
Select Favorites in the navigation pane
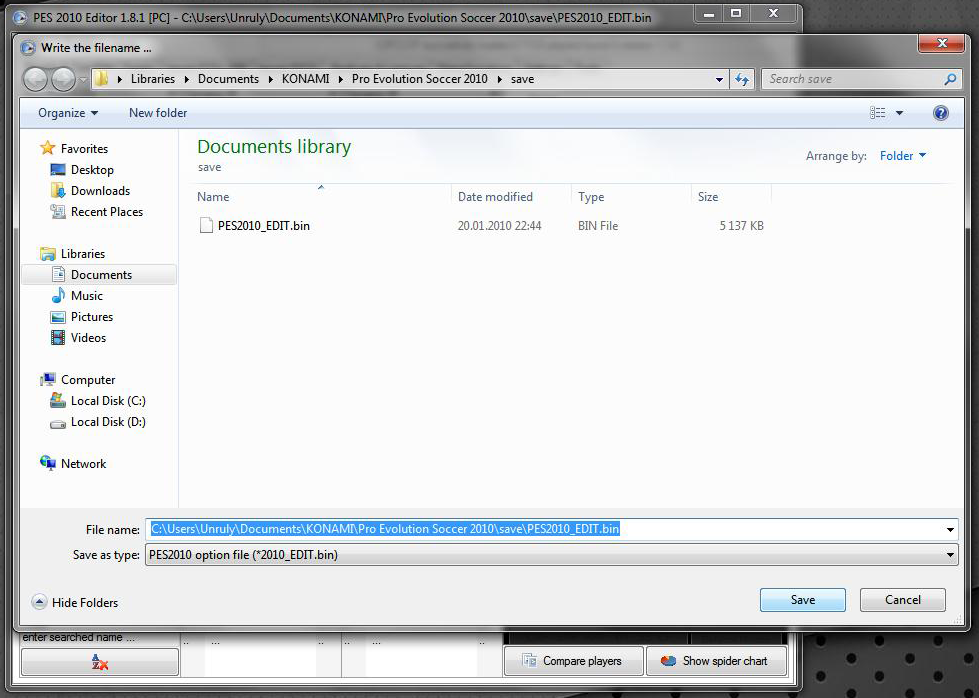(84, 149)
